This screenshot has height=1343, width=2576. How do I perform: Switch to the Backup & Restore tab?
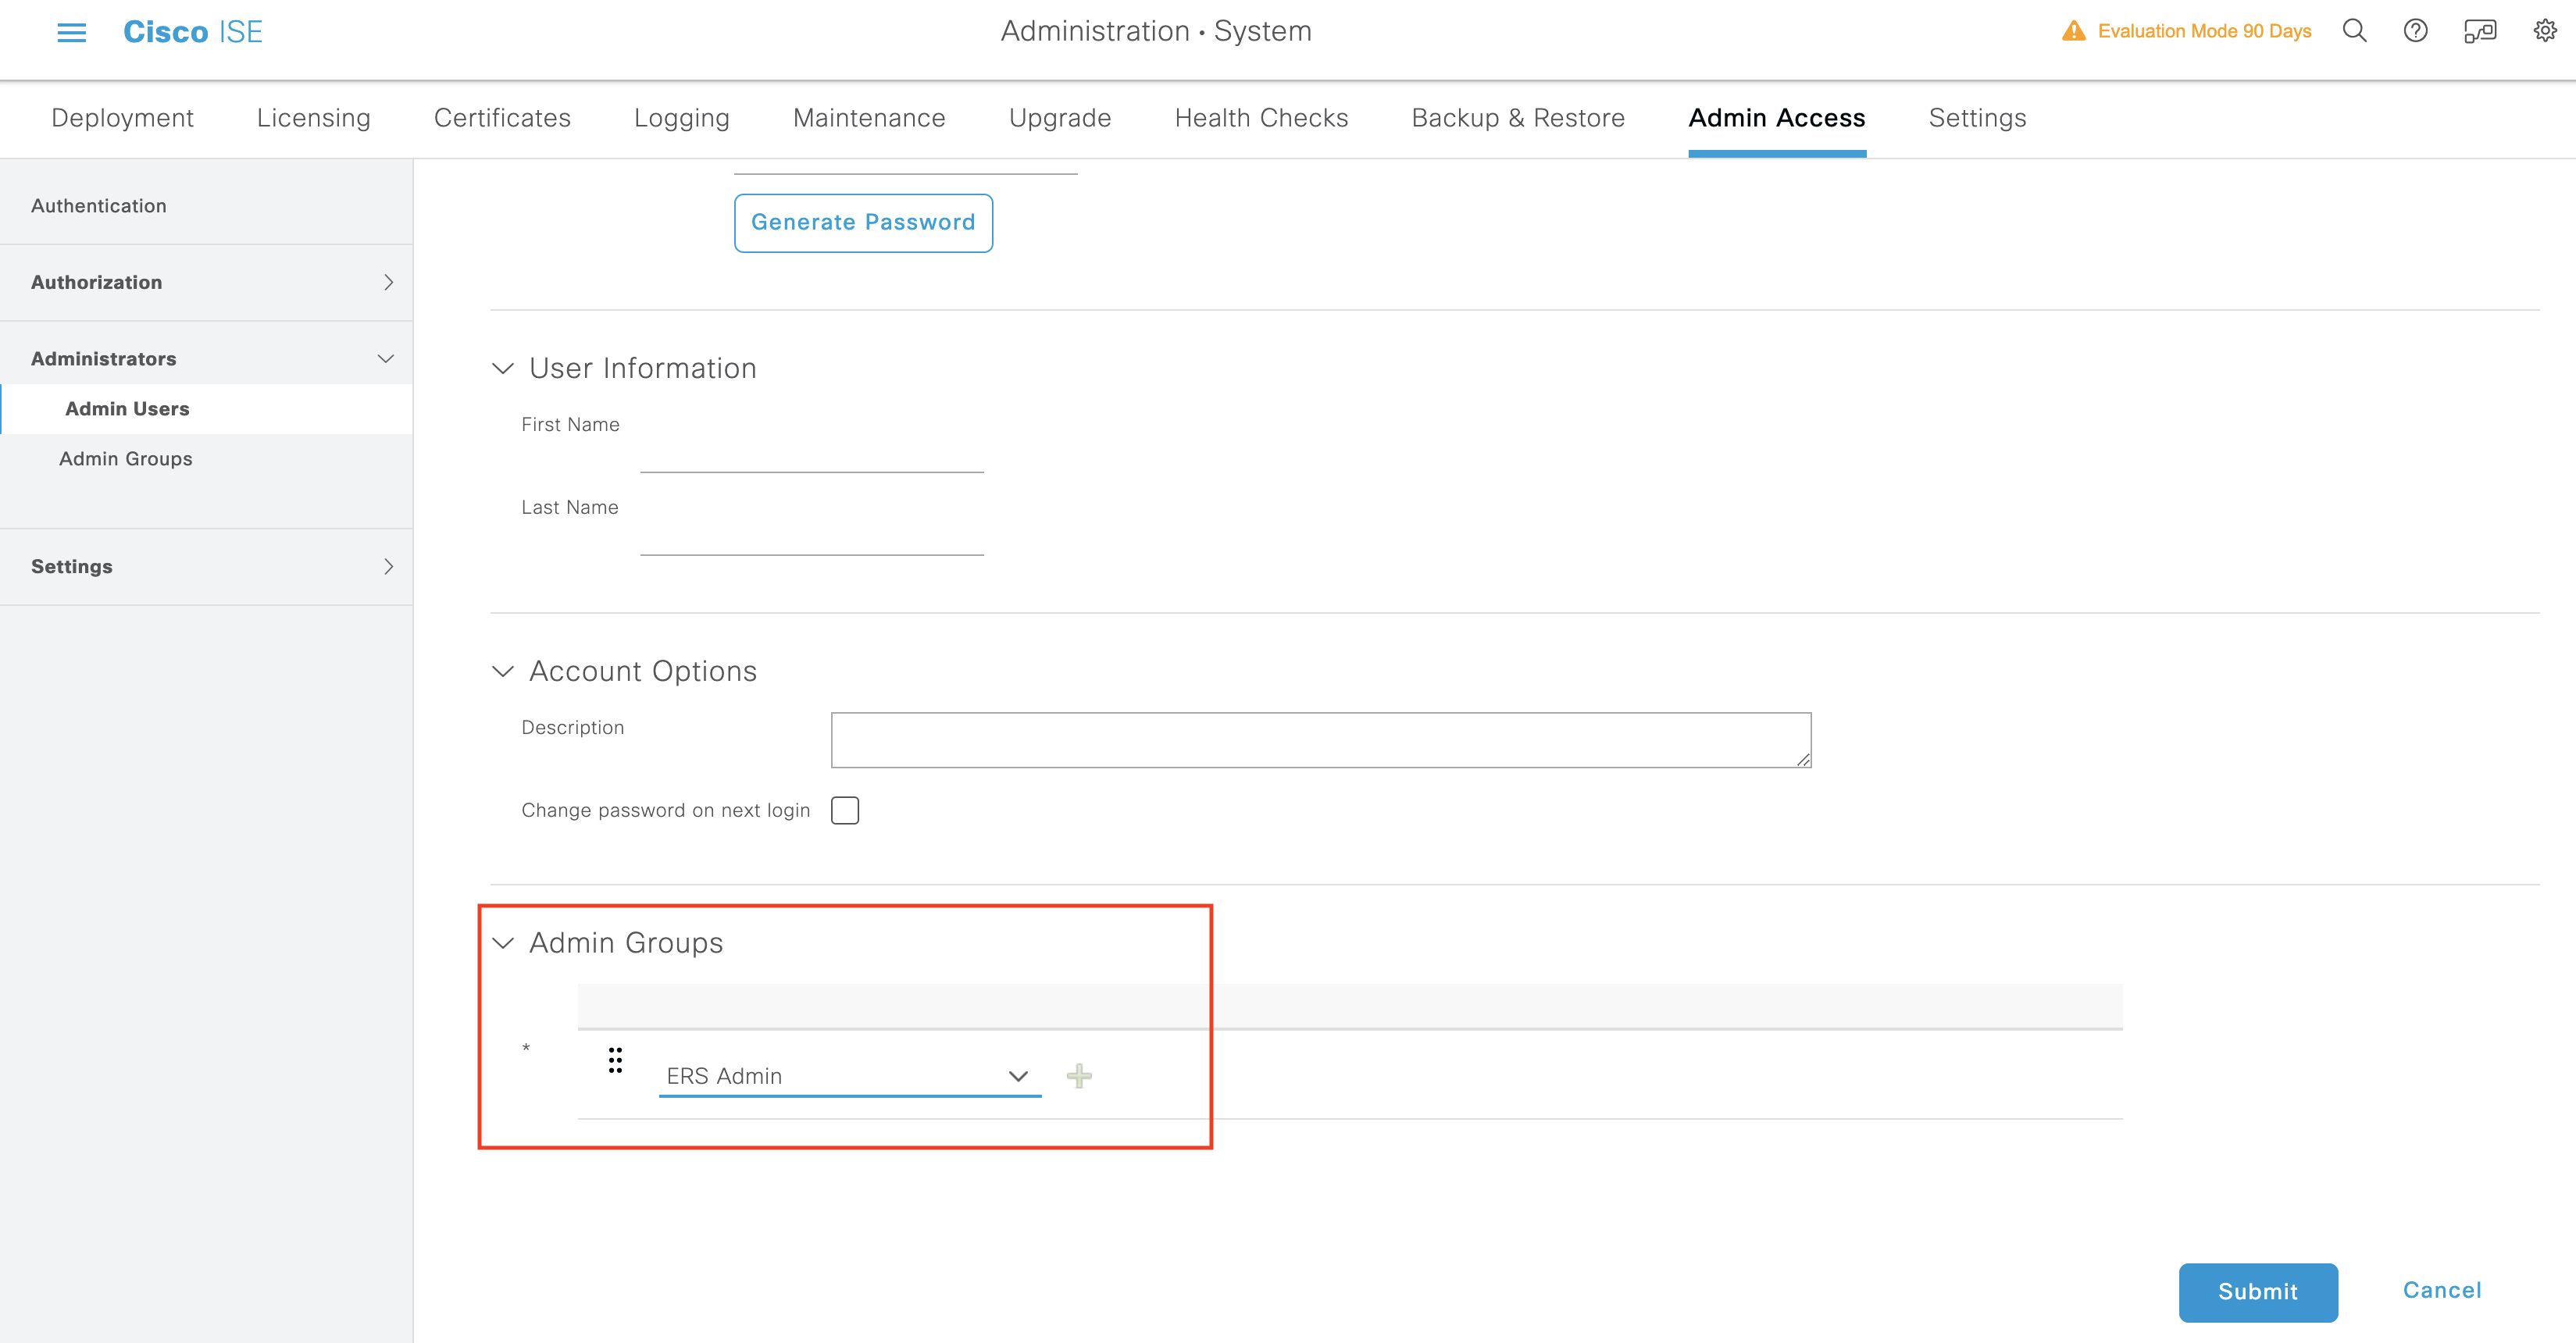(x=1518, y=118)
